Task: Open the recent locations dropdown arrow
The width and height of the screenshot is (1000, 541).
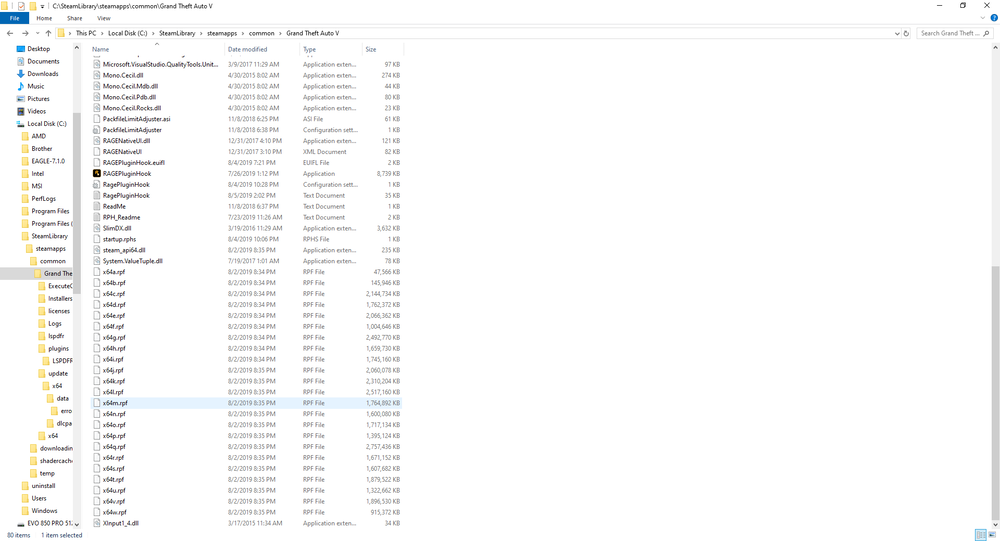Action: pyautogui.click(x=37, y=33)
